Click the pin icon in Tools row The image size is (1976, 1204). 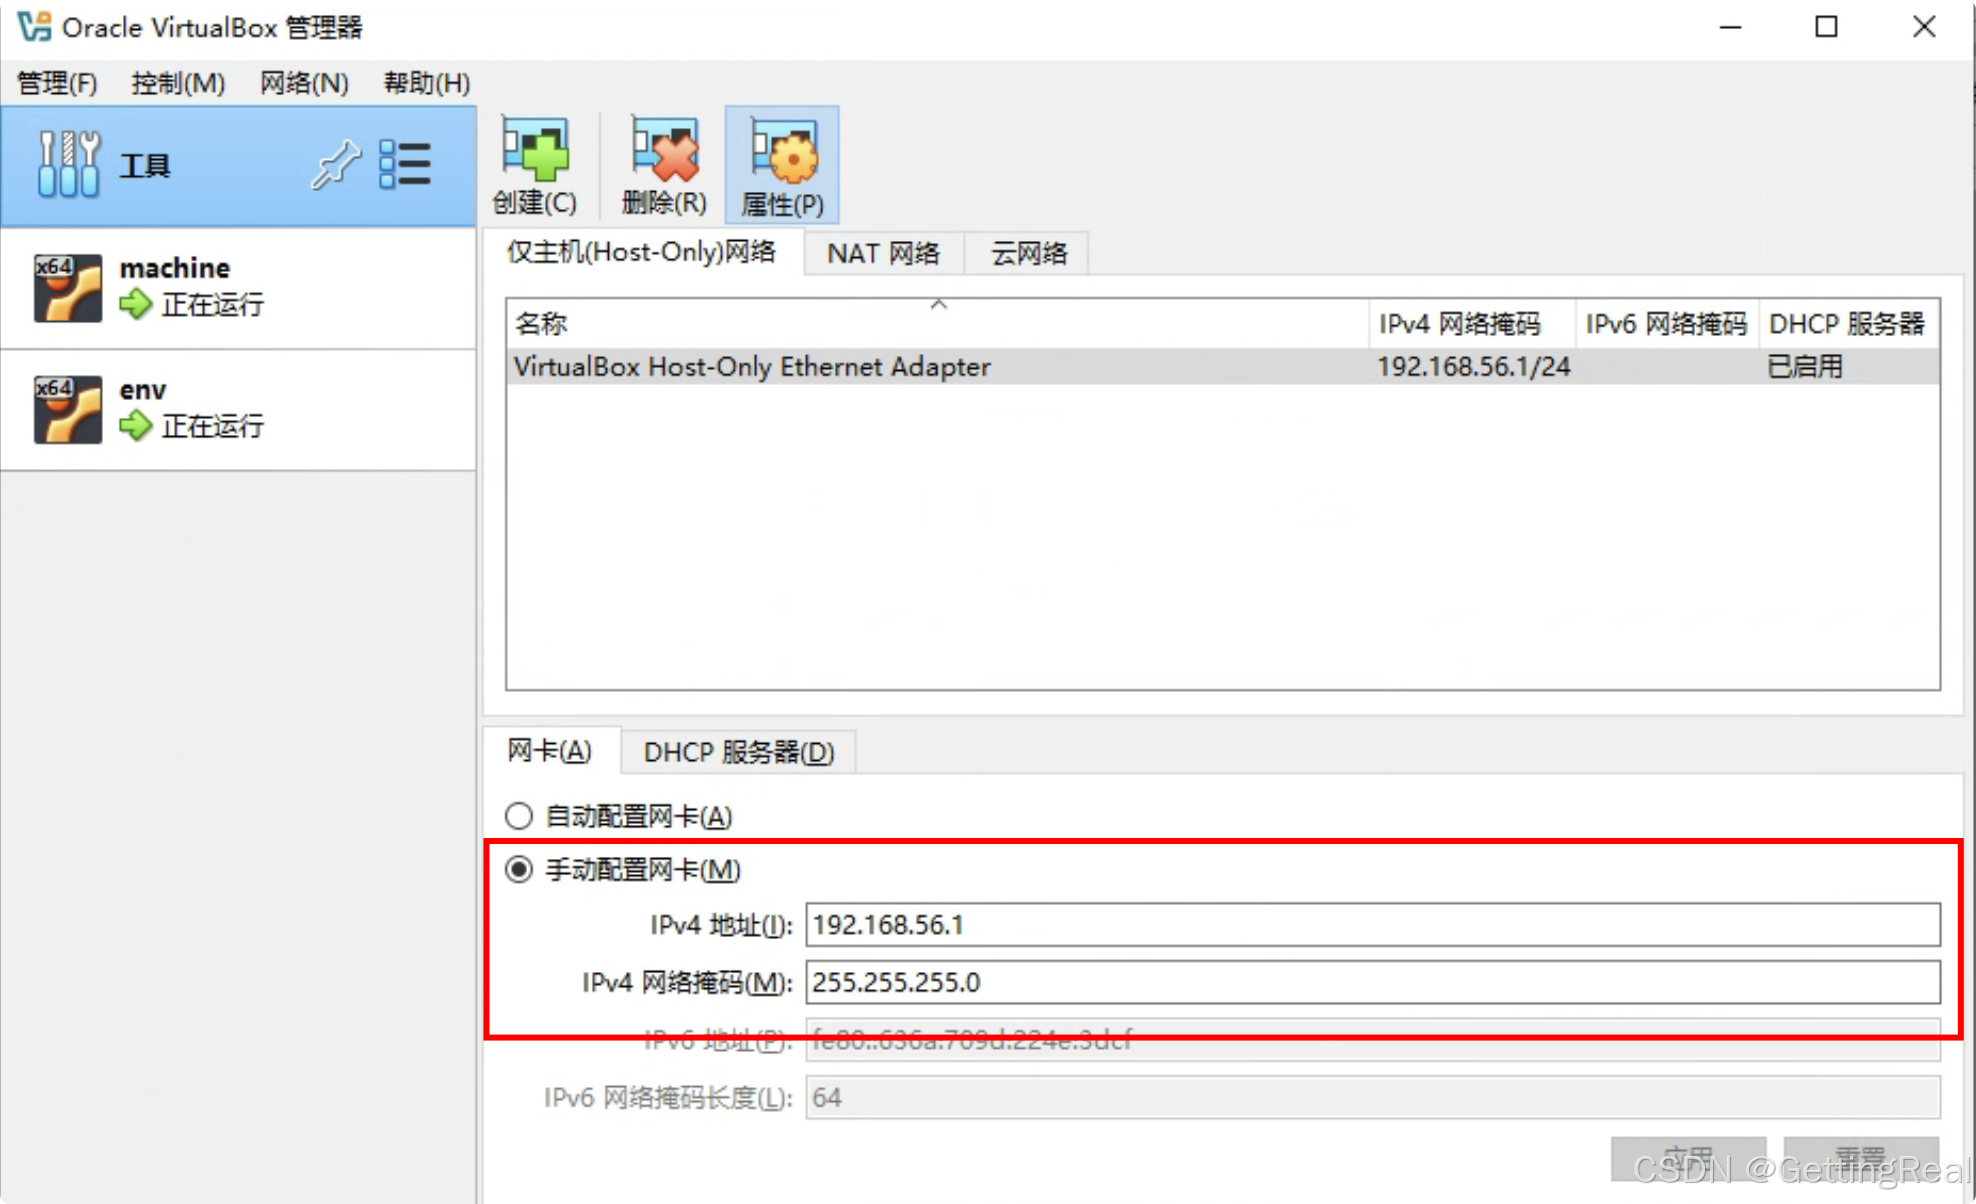pos(335,164)
